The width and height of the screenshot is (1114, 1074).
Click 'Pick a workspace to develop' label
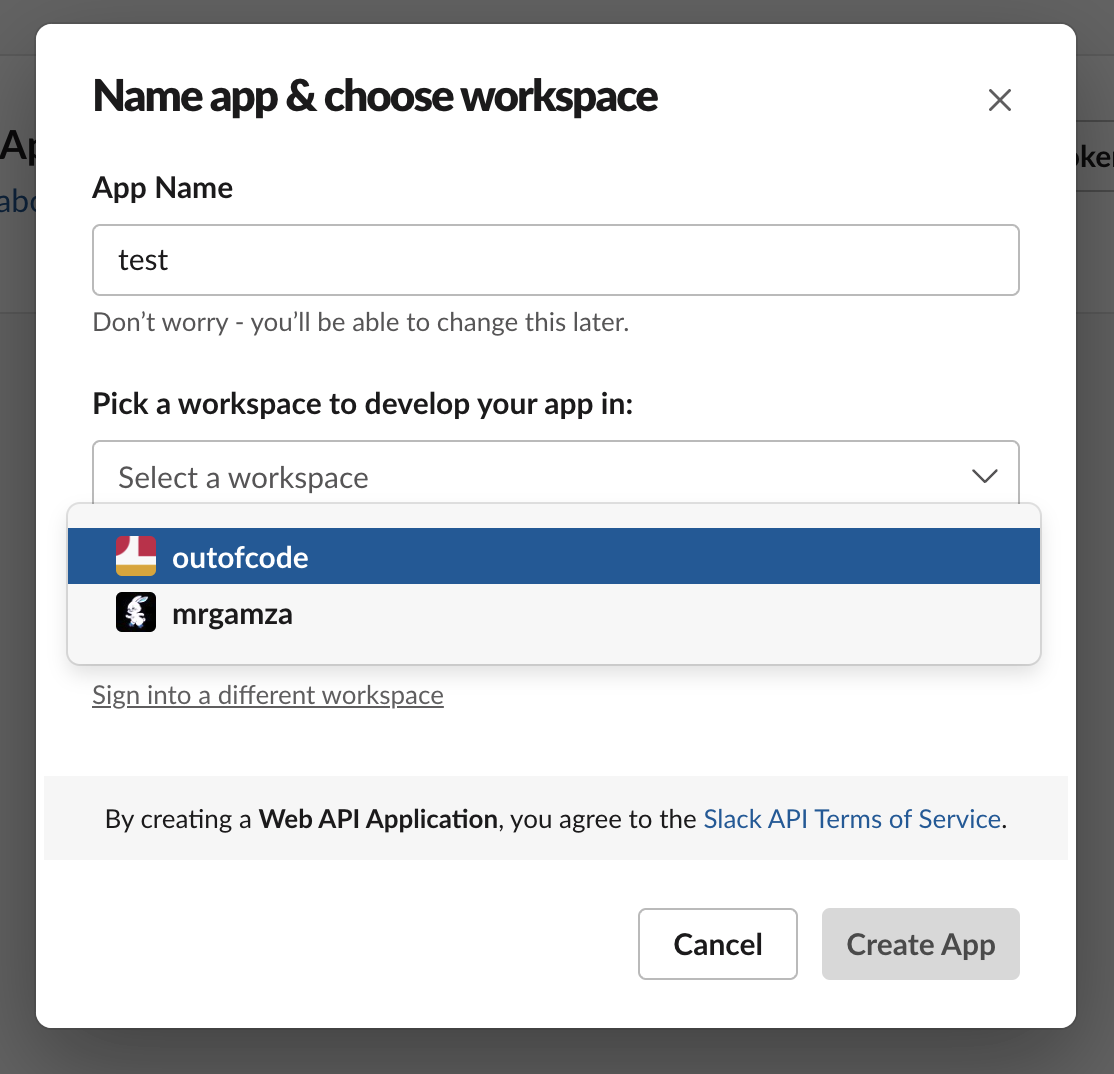pos(362,404)
